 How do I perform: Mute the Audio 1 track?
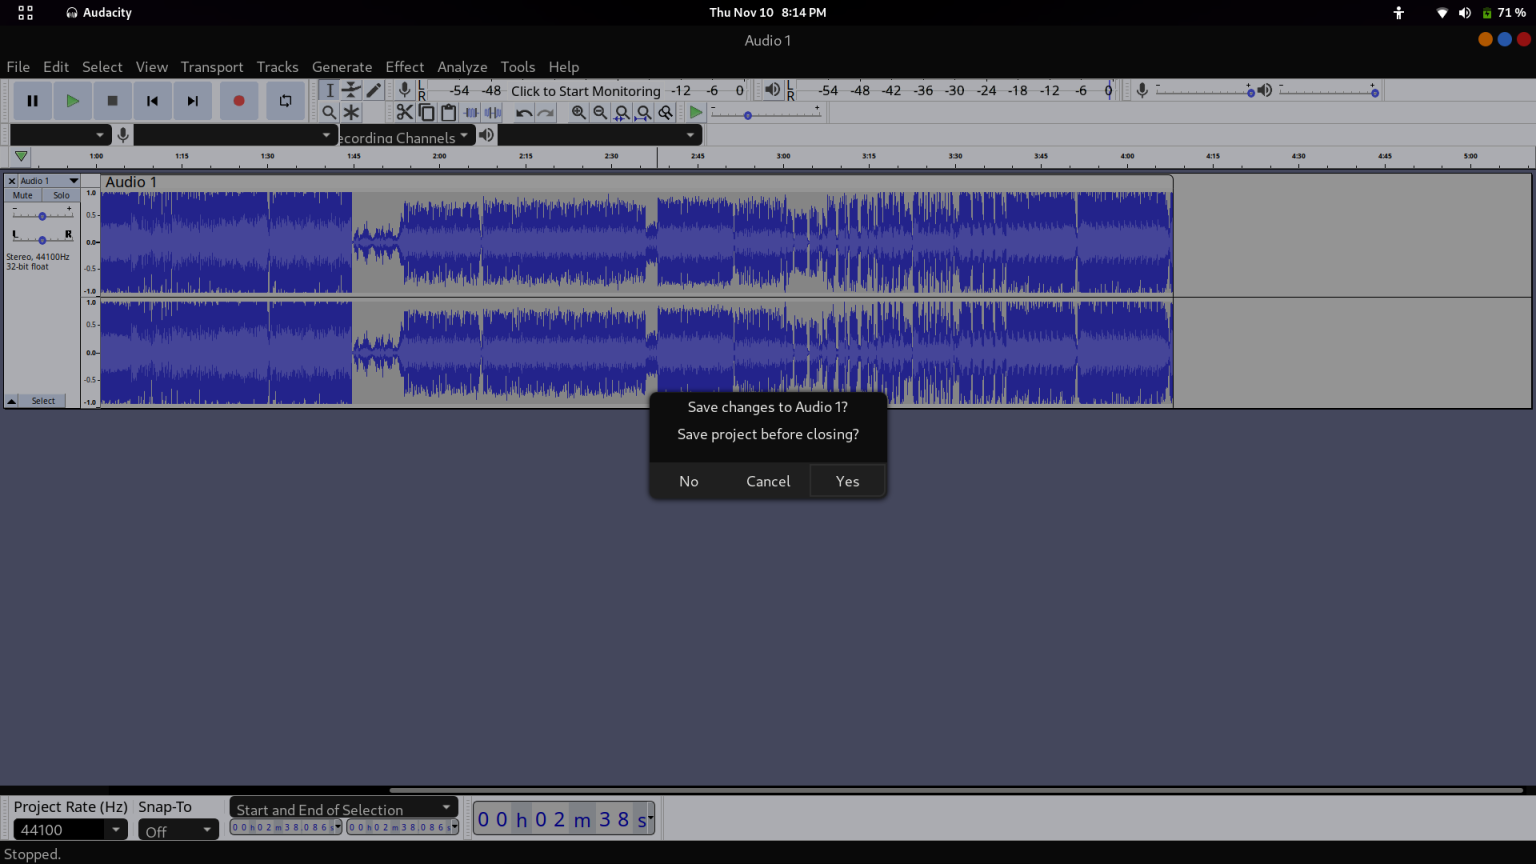coord(21,195)
